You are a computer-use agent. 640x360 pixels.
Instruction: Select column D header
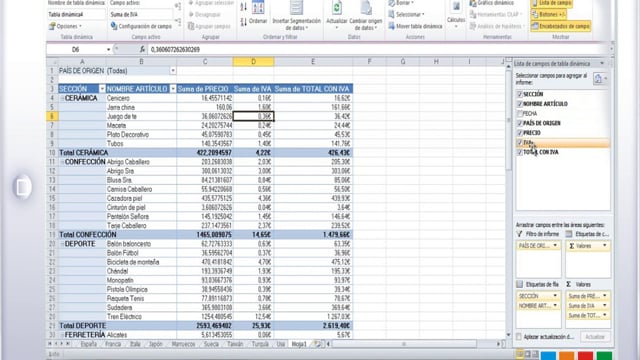click(x=253, y=62)
